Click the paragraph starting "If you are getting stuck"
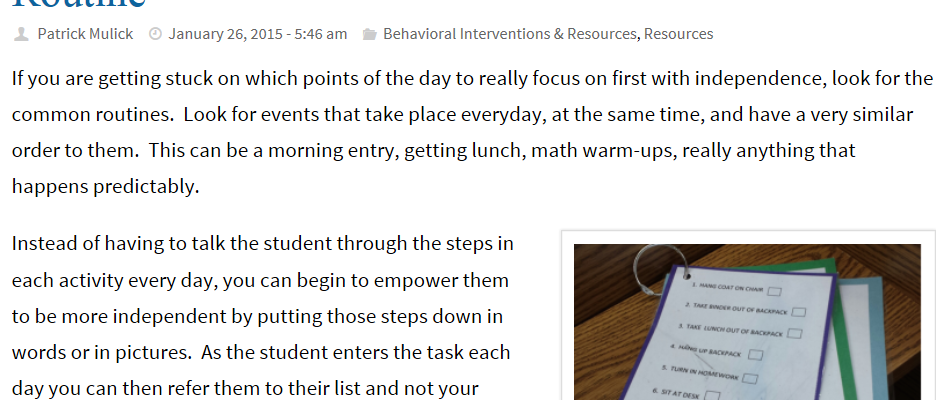This screenshot has height=400, width=939. click(472, 132)
